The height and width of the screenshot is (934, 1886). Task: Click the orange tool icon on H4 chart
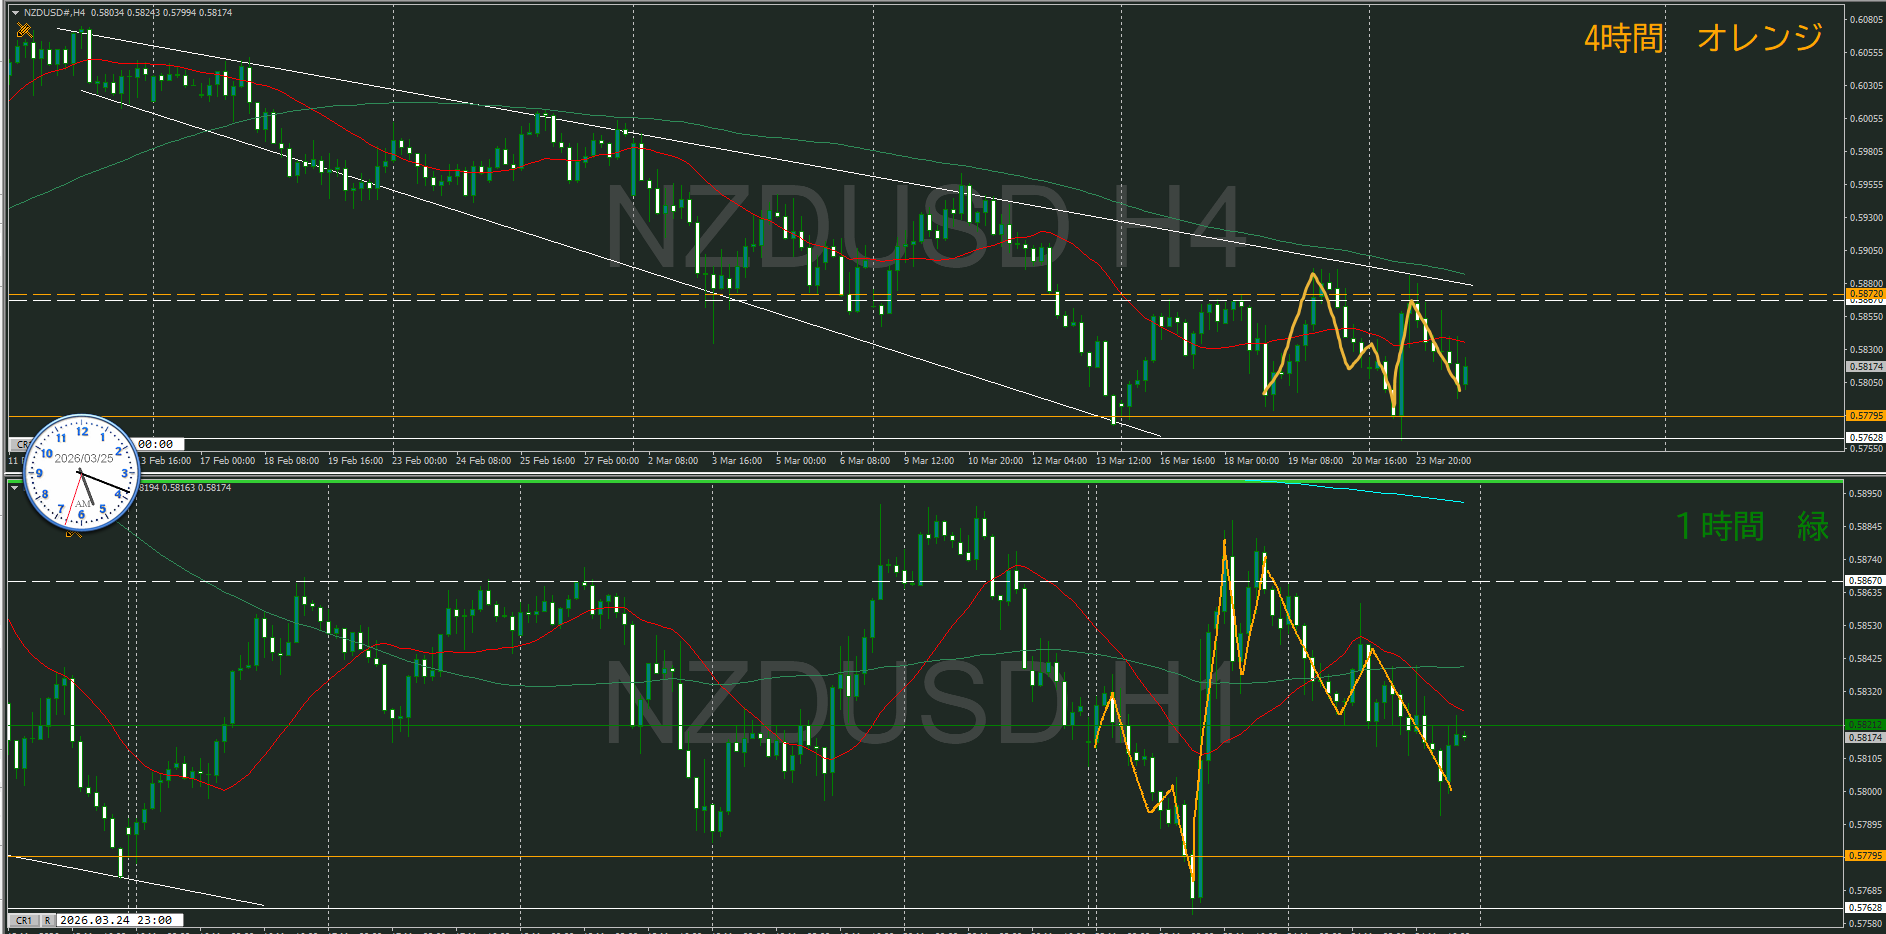coord(25,30)
